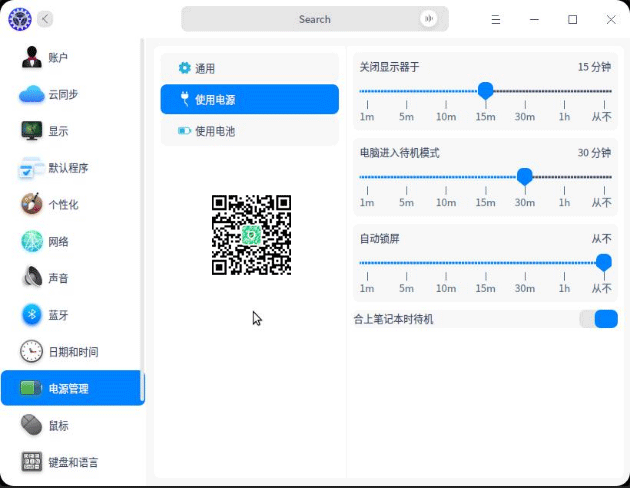Viewport: 630px width, 488px height.
Task: Open the 账户 account icon in sidebar
Action: 31,57
